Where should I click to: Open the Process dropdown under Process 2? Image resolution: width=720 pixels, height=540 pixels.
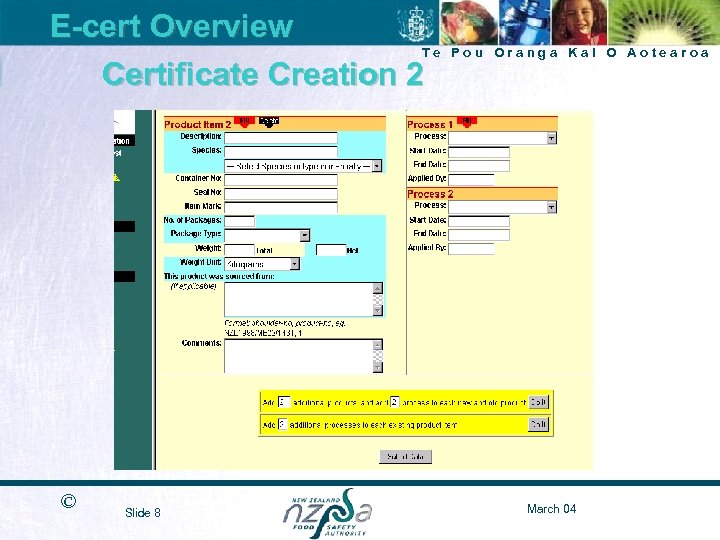coord(551,207)
